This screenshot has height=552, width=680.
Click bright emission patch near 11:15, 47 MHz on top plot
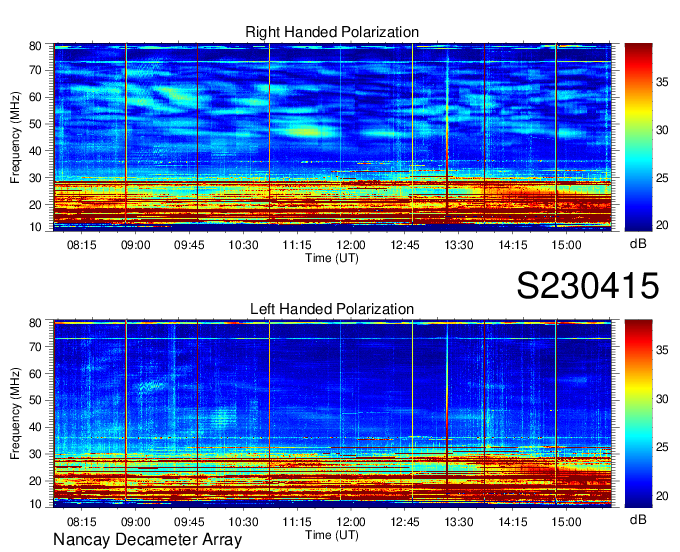pyautogui.click(x=307, y=131)
